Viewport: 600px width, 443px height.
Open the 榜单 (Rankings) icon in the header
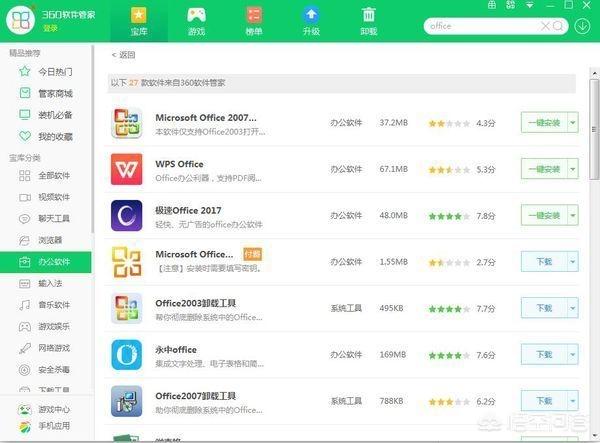[x=254, y=16]
